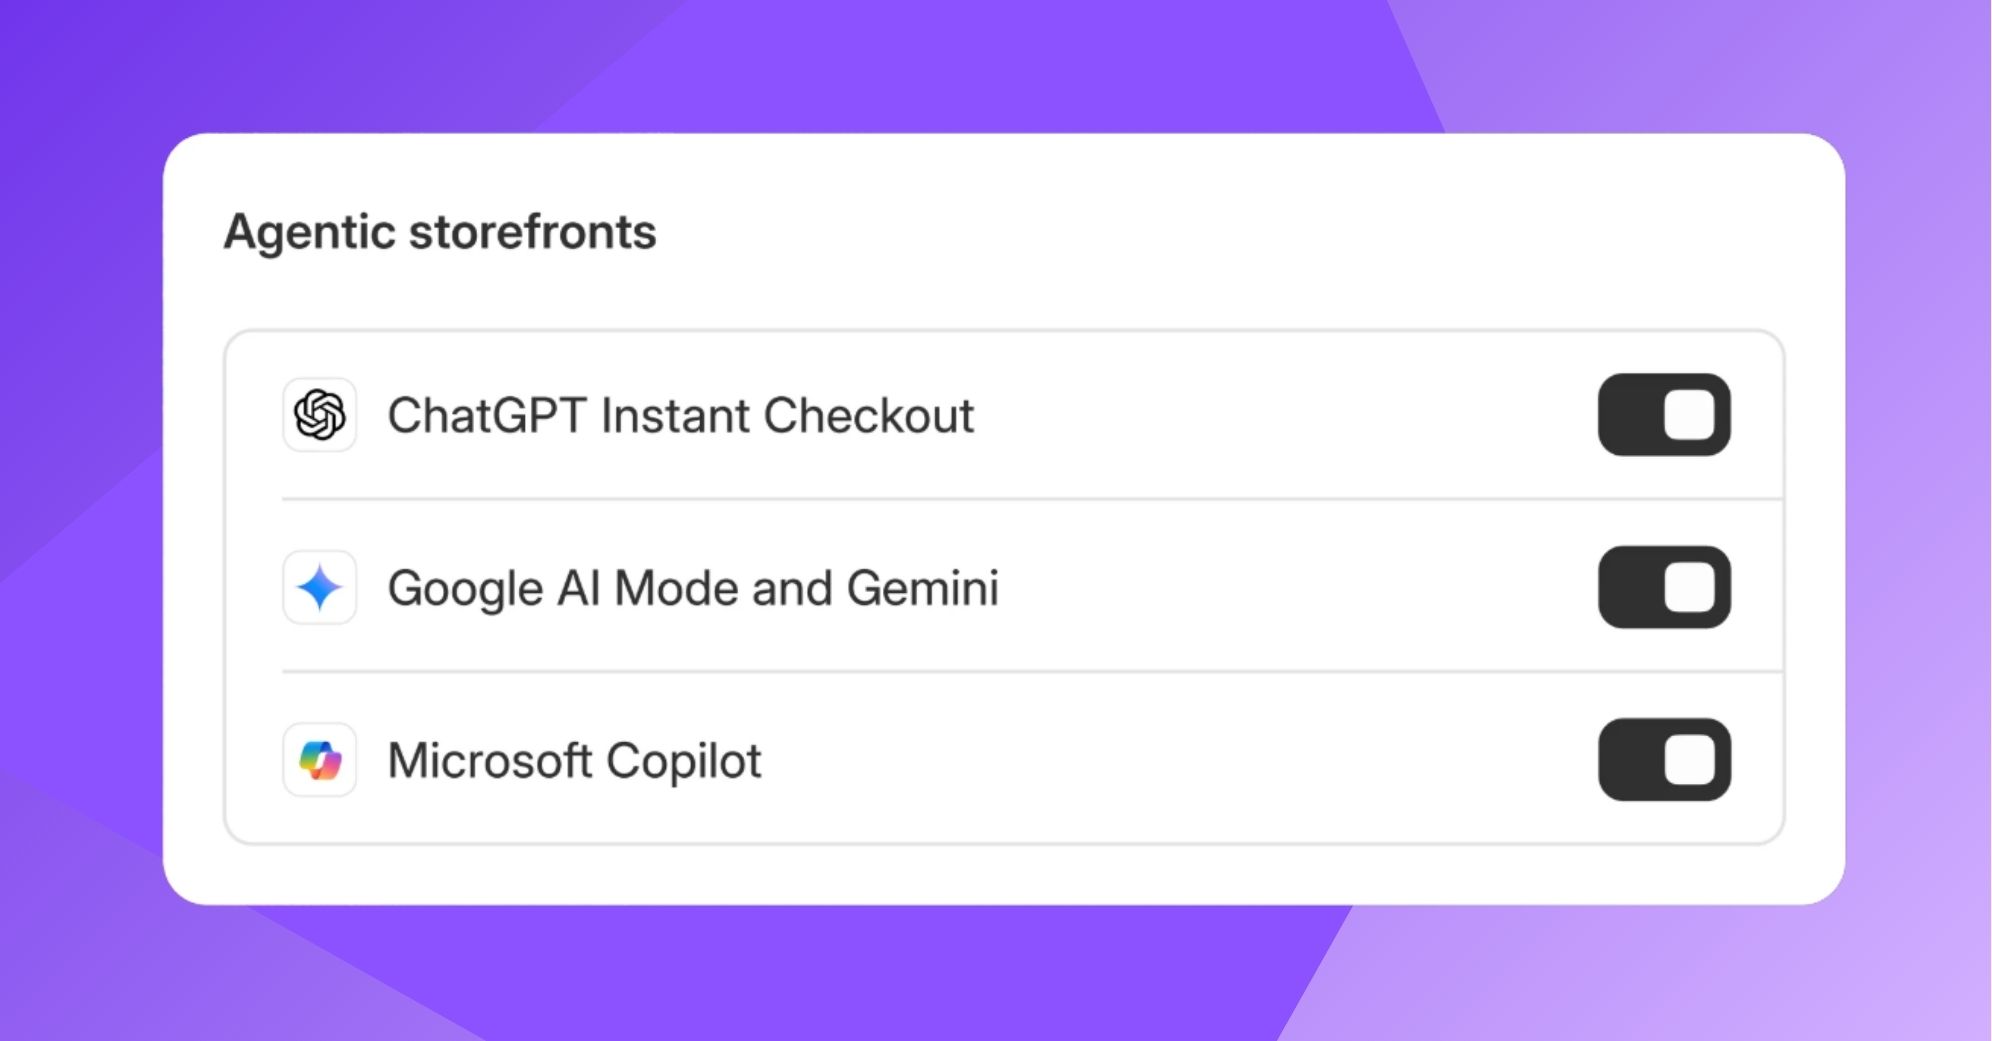Click the Microsoft Copilot label text
Image resolution: width=1992 pixels, height=1041 pixels.
(574, 761)
